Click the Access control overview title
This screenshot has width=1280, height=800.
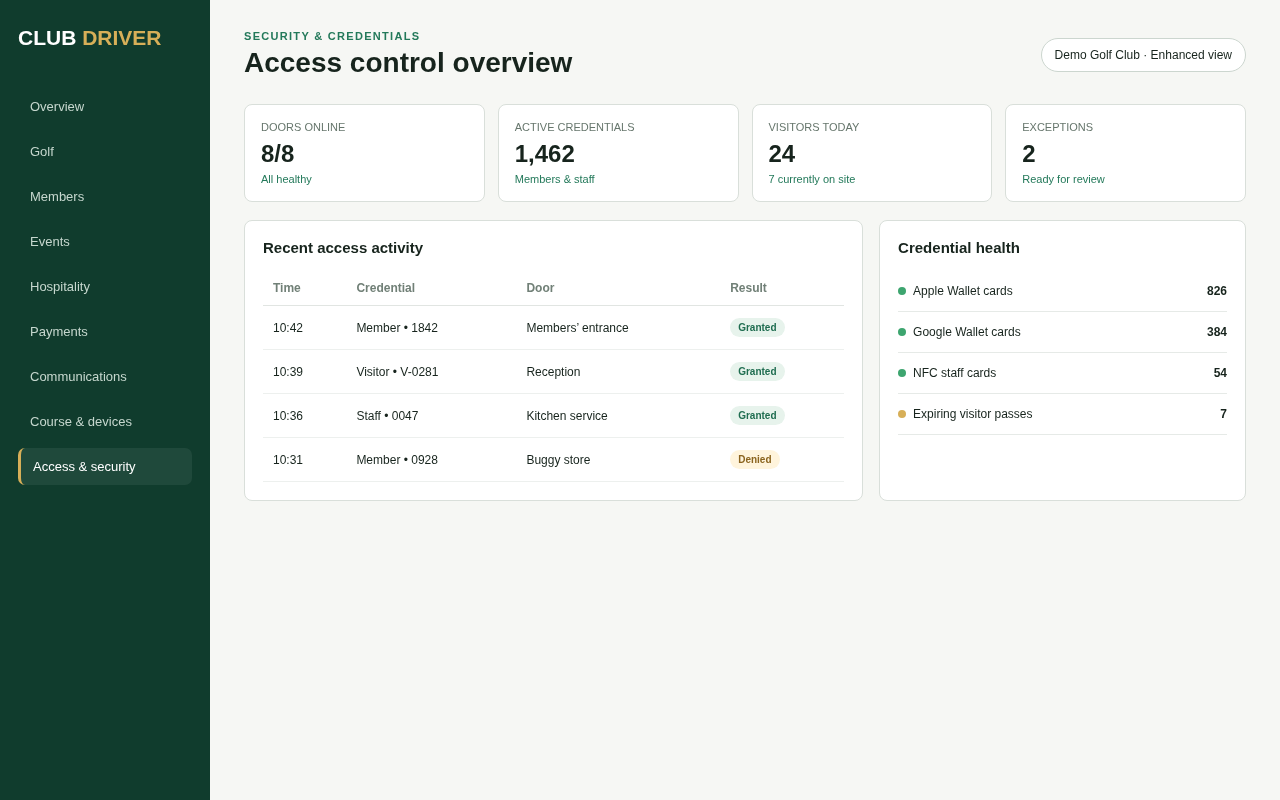click(x=408, y=63)
